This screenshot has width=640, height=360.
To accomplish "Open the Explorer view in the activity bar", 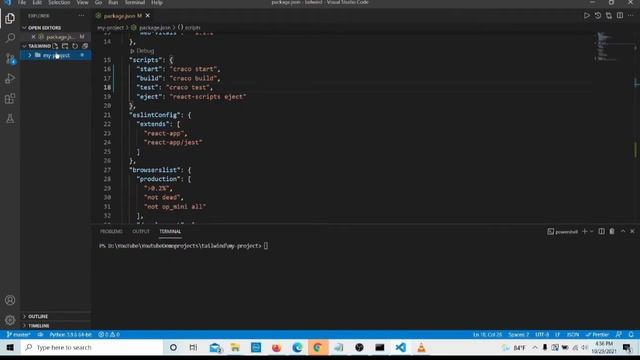I will tap(10, 18).
